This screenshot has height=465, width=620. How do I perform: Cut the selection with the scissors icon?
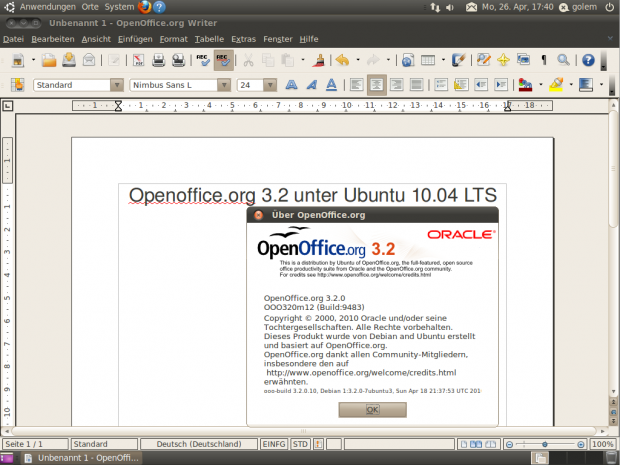(248, 60)
